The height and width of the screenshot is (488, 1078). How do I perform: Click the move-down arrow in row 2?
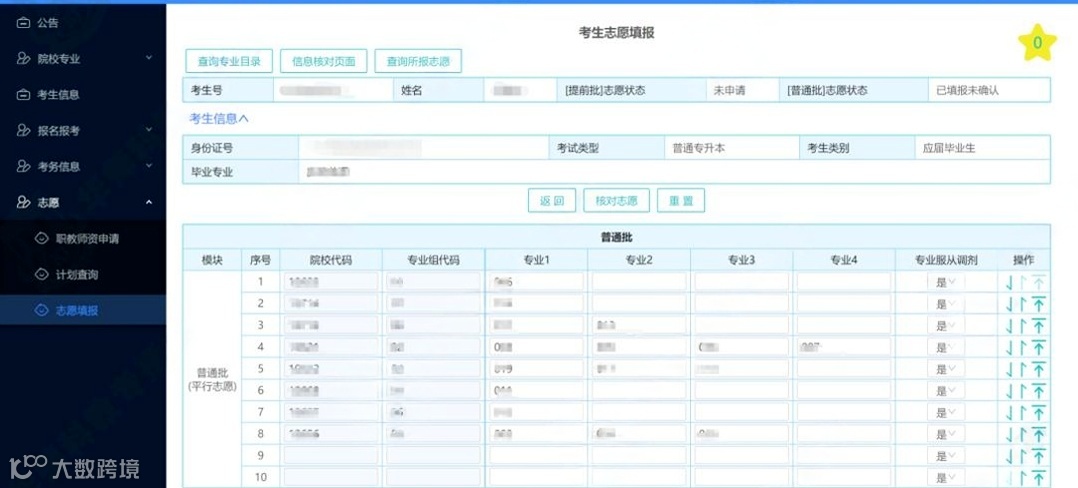[x=1010, y=304]
